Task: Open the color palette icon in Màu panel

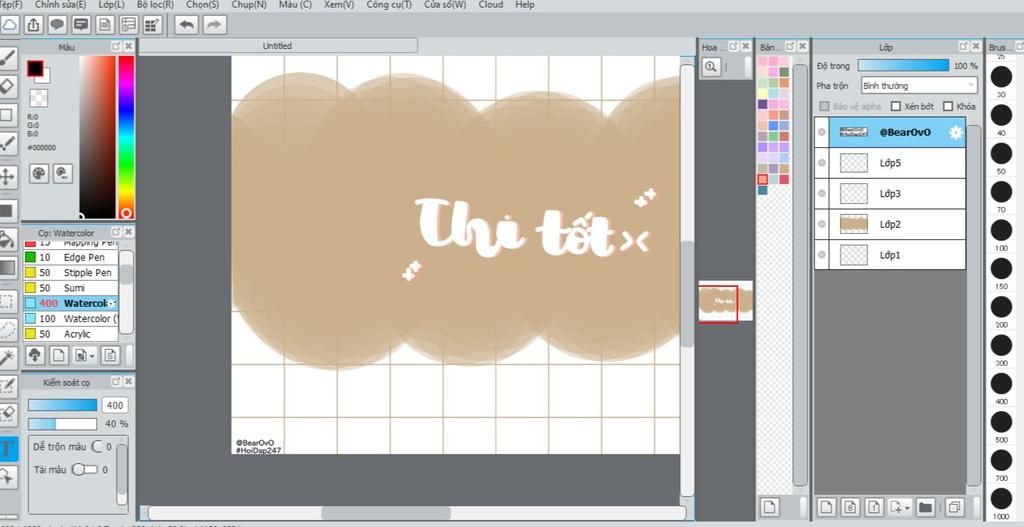Action: pyautogui.click(x=39, y=173)
